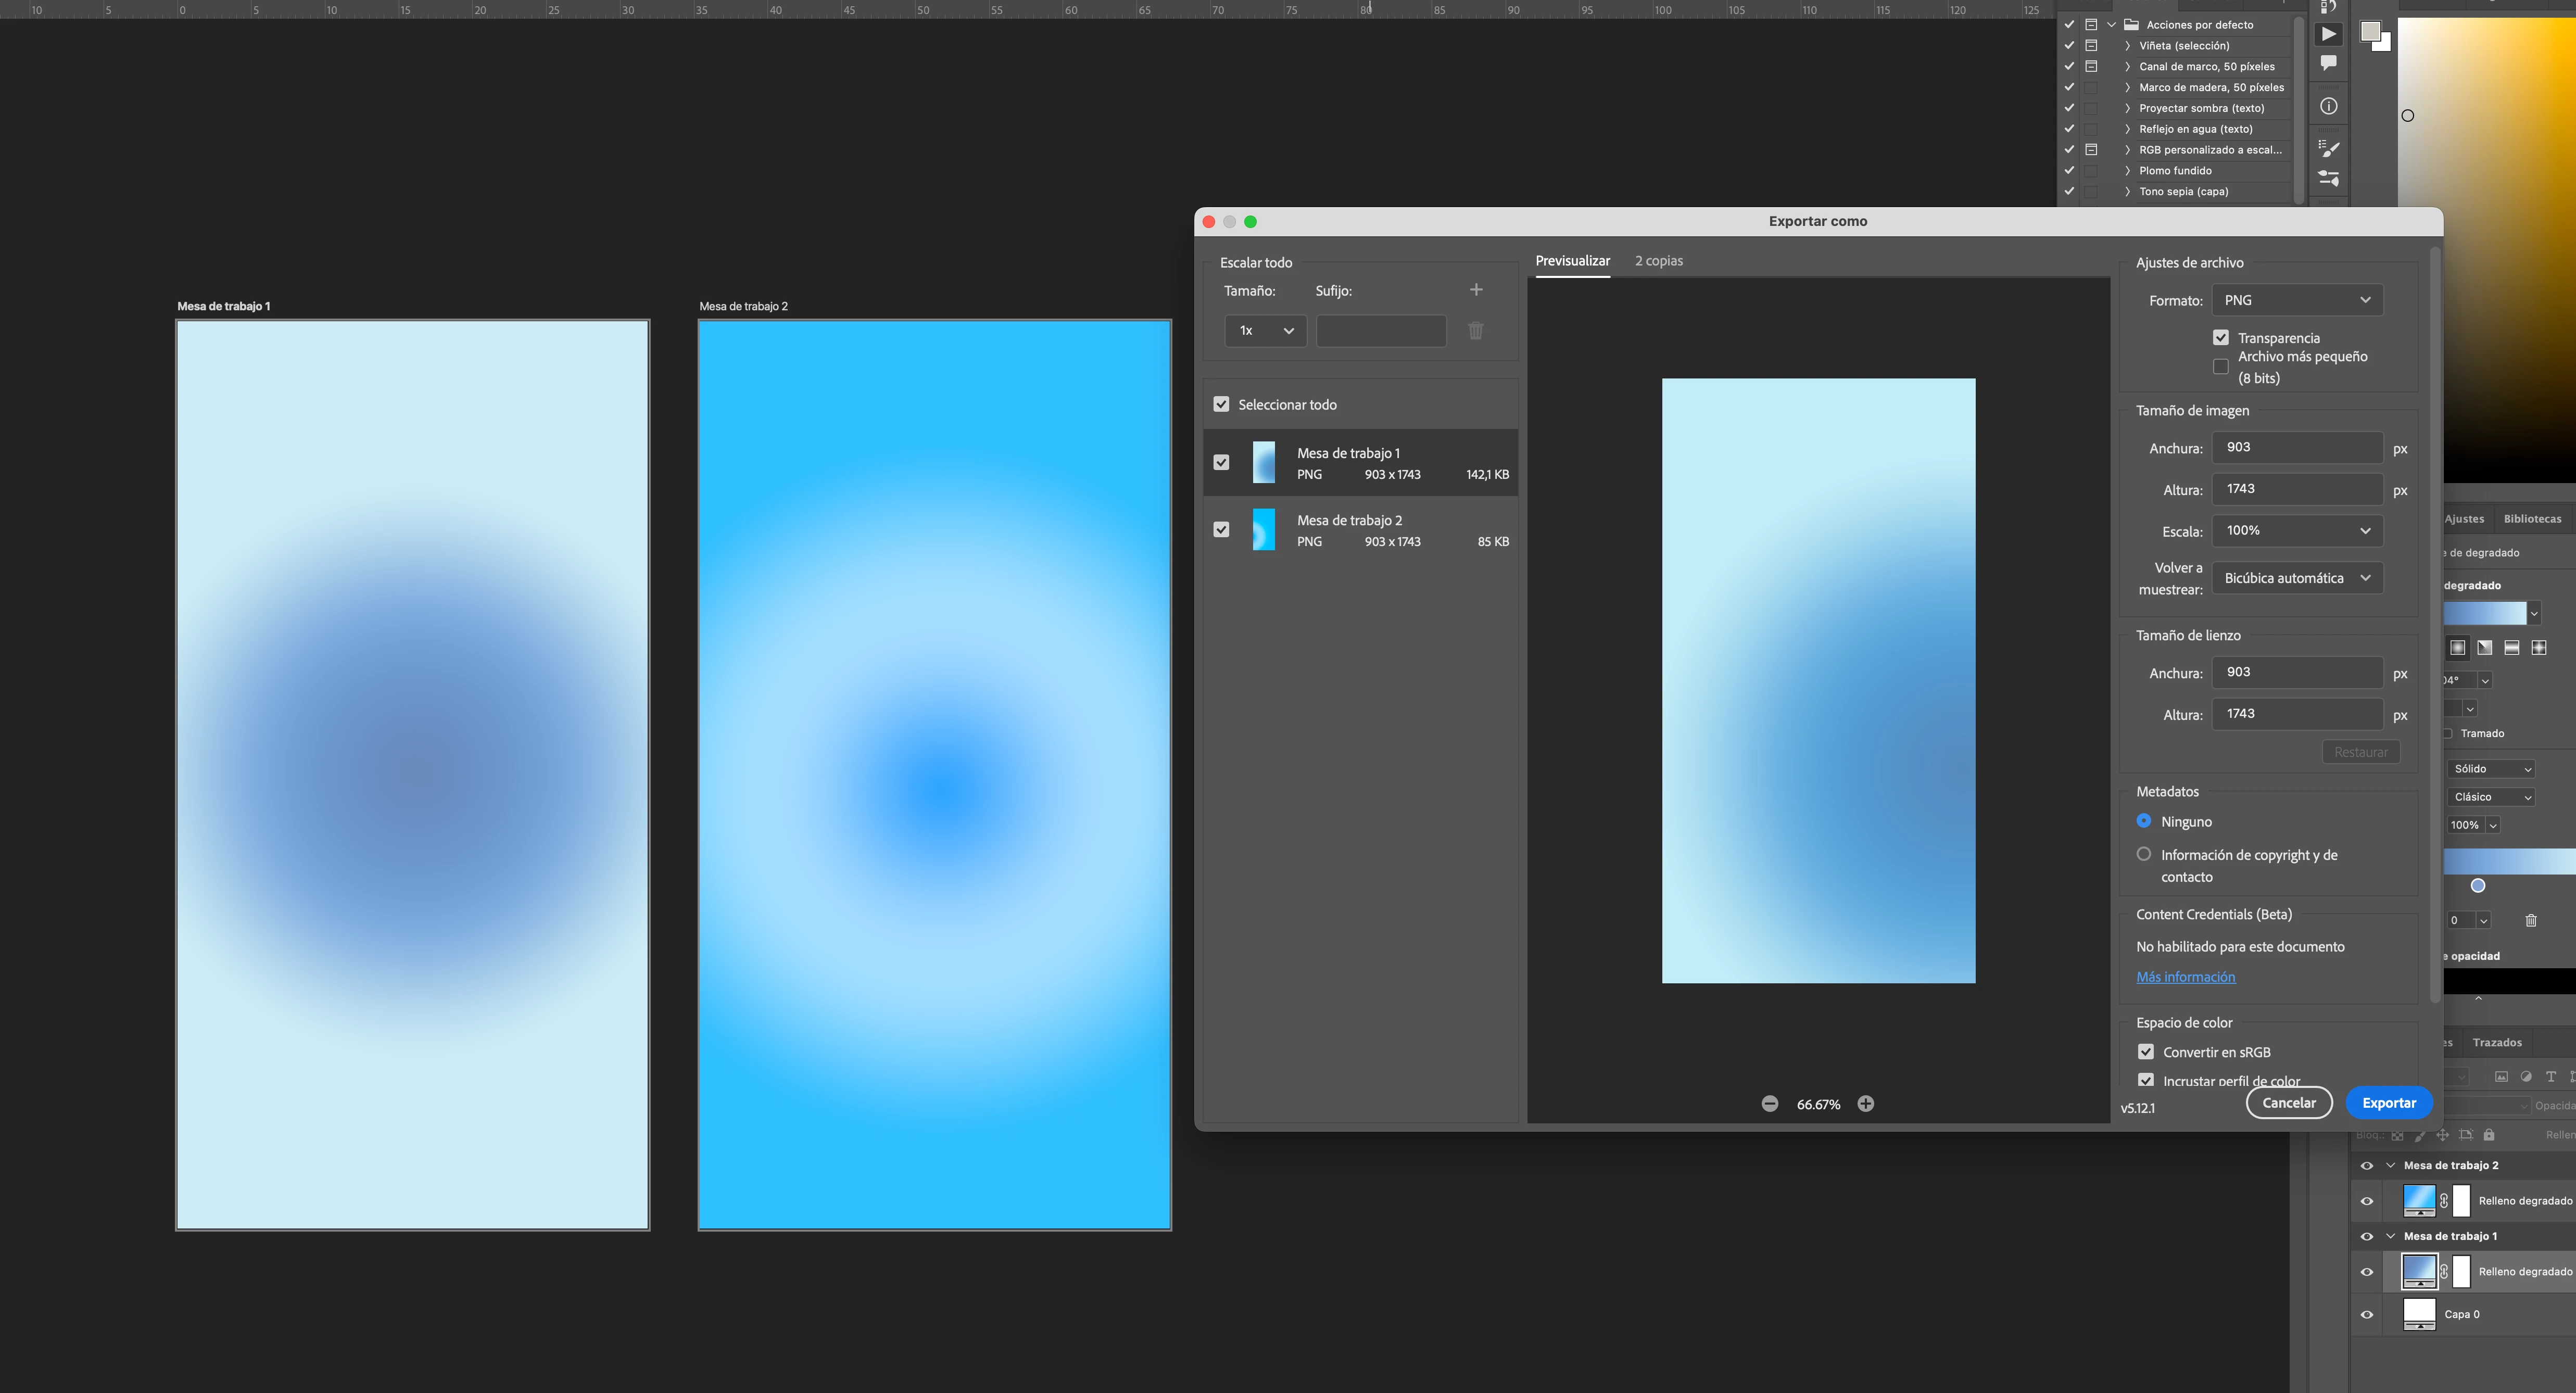Click the zoom out minus icon in preview
Screen dimensions: 2576x1393
tap(1770, 1104)
